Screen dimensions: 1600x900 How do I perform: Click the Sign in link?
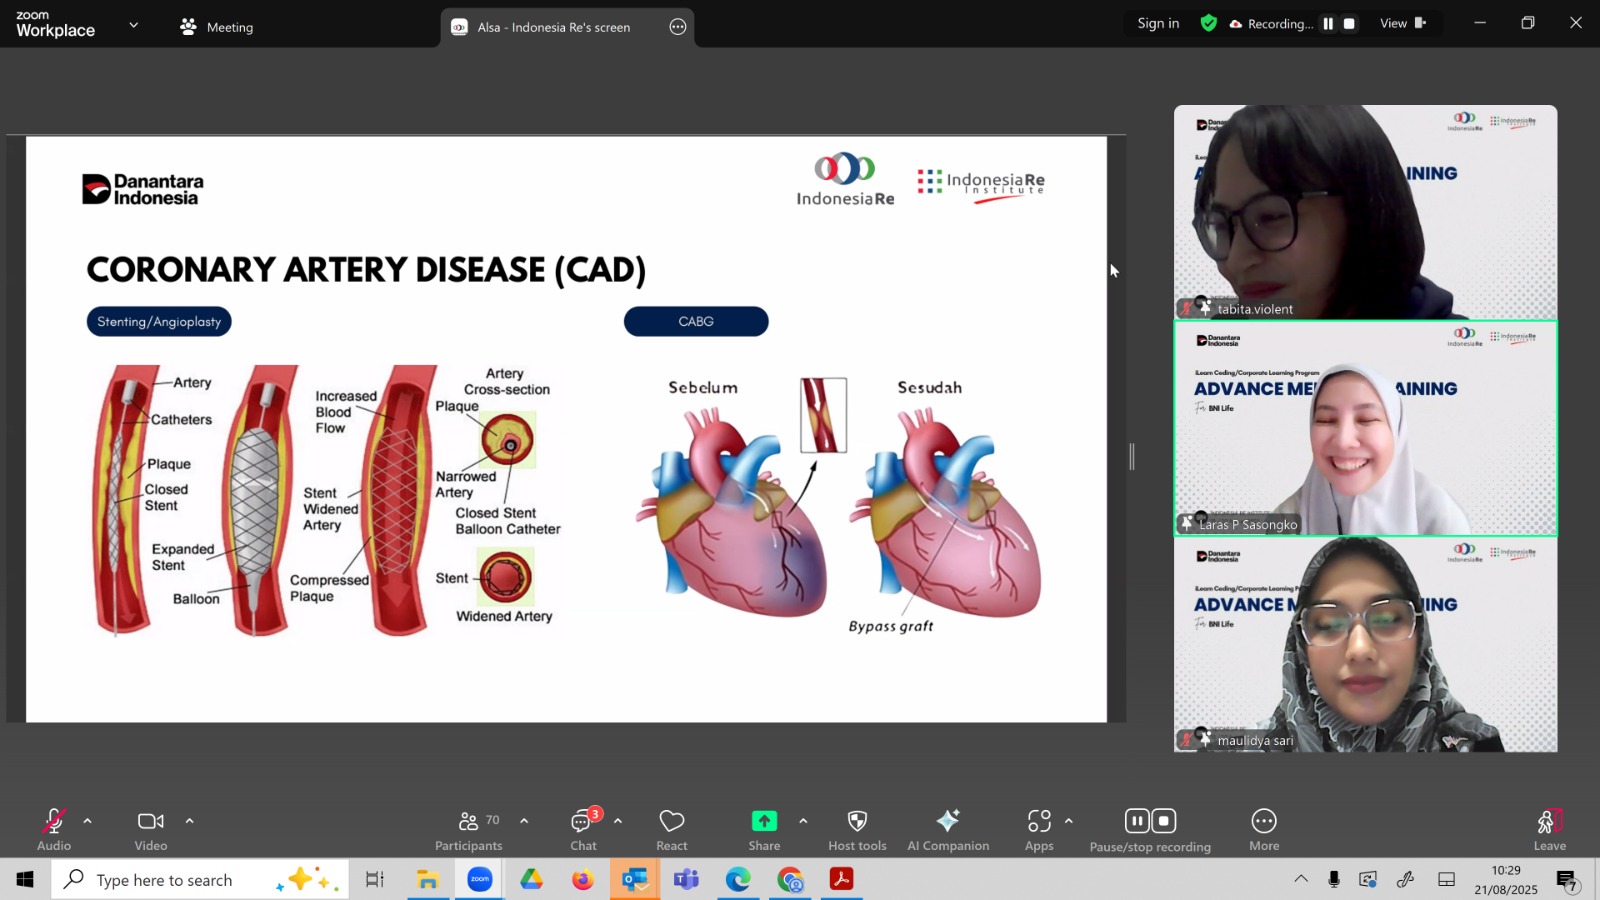(1158, 23)
